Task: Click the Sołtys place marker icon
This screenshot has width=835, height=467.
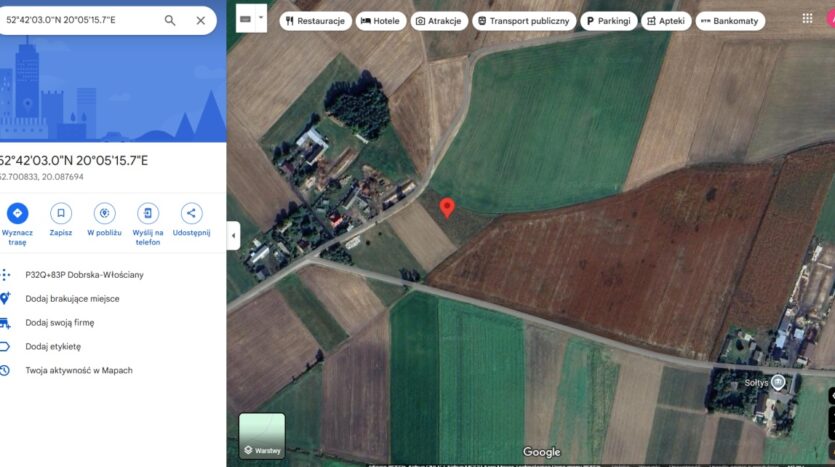Action: 778,382
